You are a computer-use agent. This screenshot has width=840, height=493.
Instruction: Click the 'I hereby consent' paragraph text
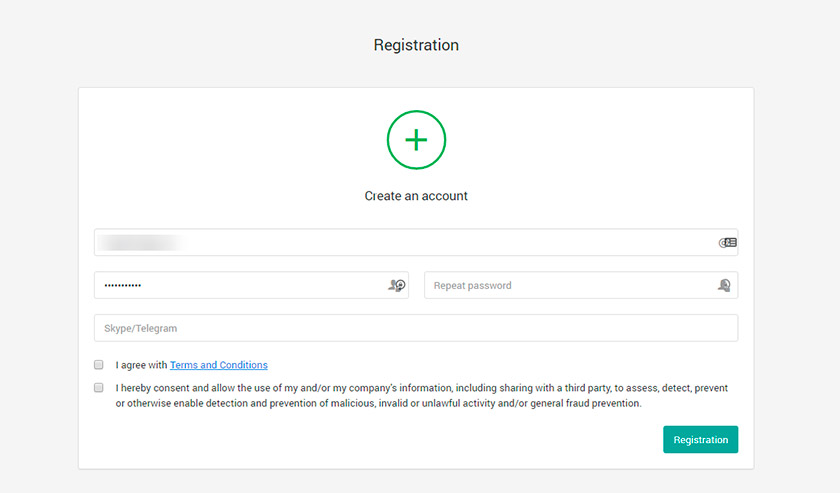(x=422, y=395)
